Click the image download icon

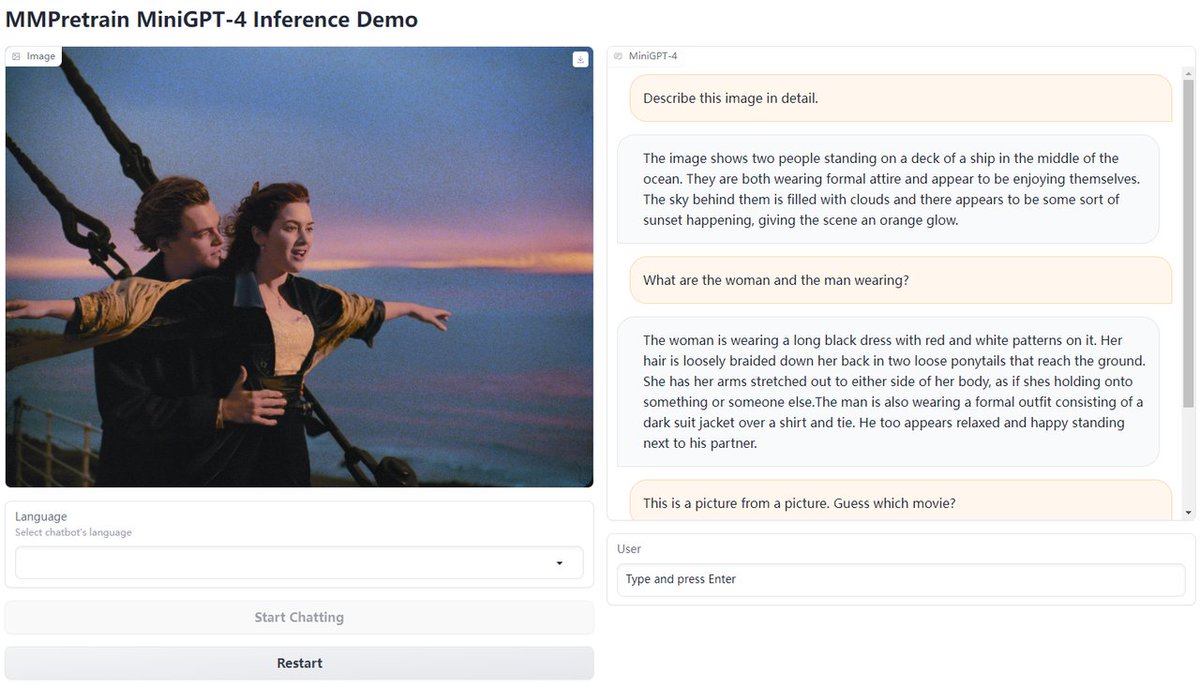(581, 59)
